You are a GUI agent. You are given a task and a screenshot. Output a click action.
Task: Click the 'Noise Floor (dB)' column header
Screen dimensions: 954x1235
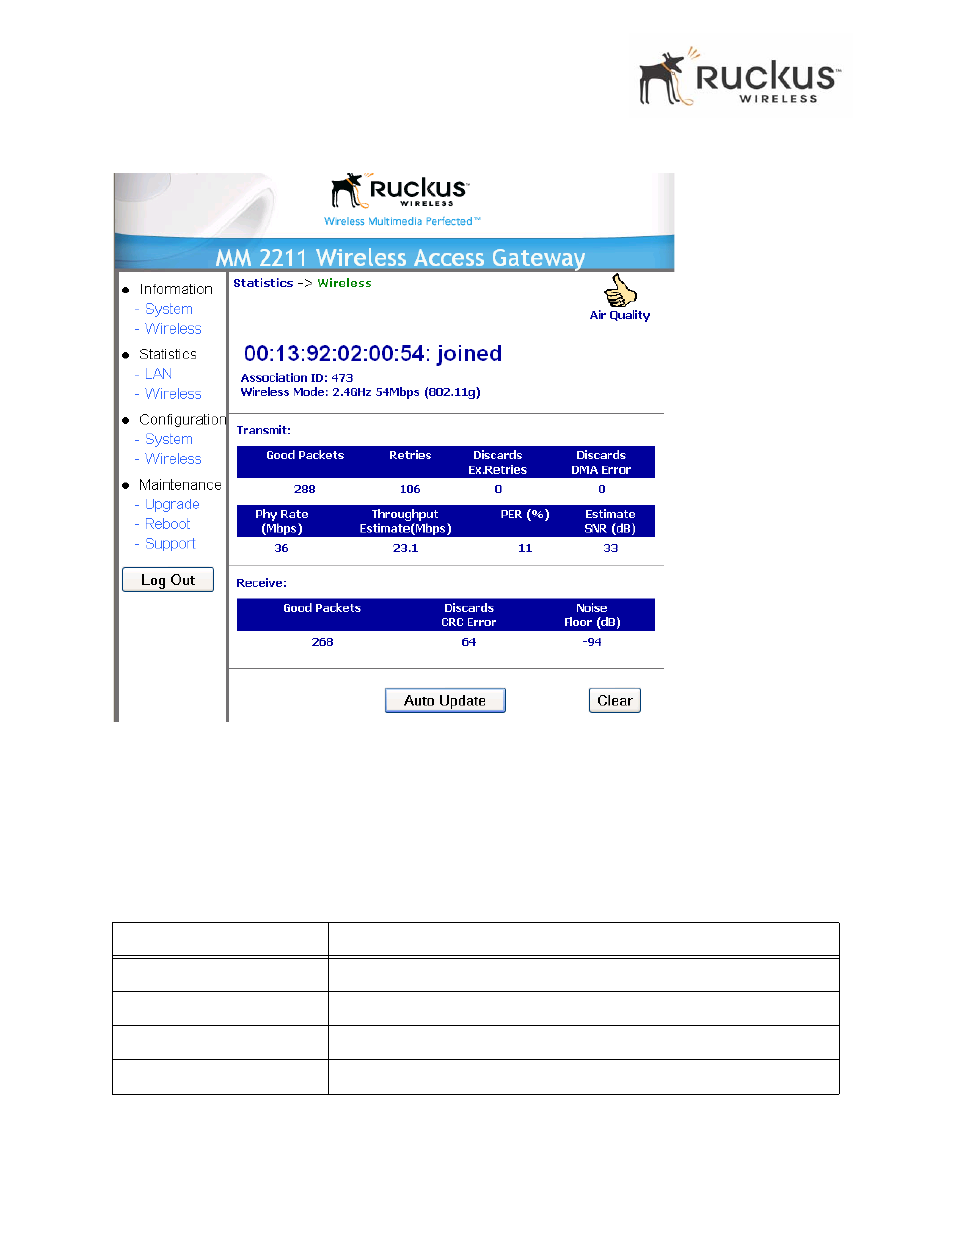(592, 615)
